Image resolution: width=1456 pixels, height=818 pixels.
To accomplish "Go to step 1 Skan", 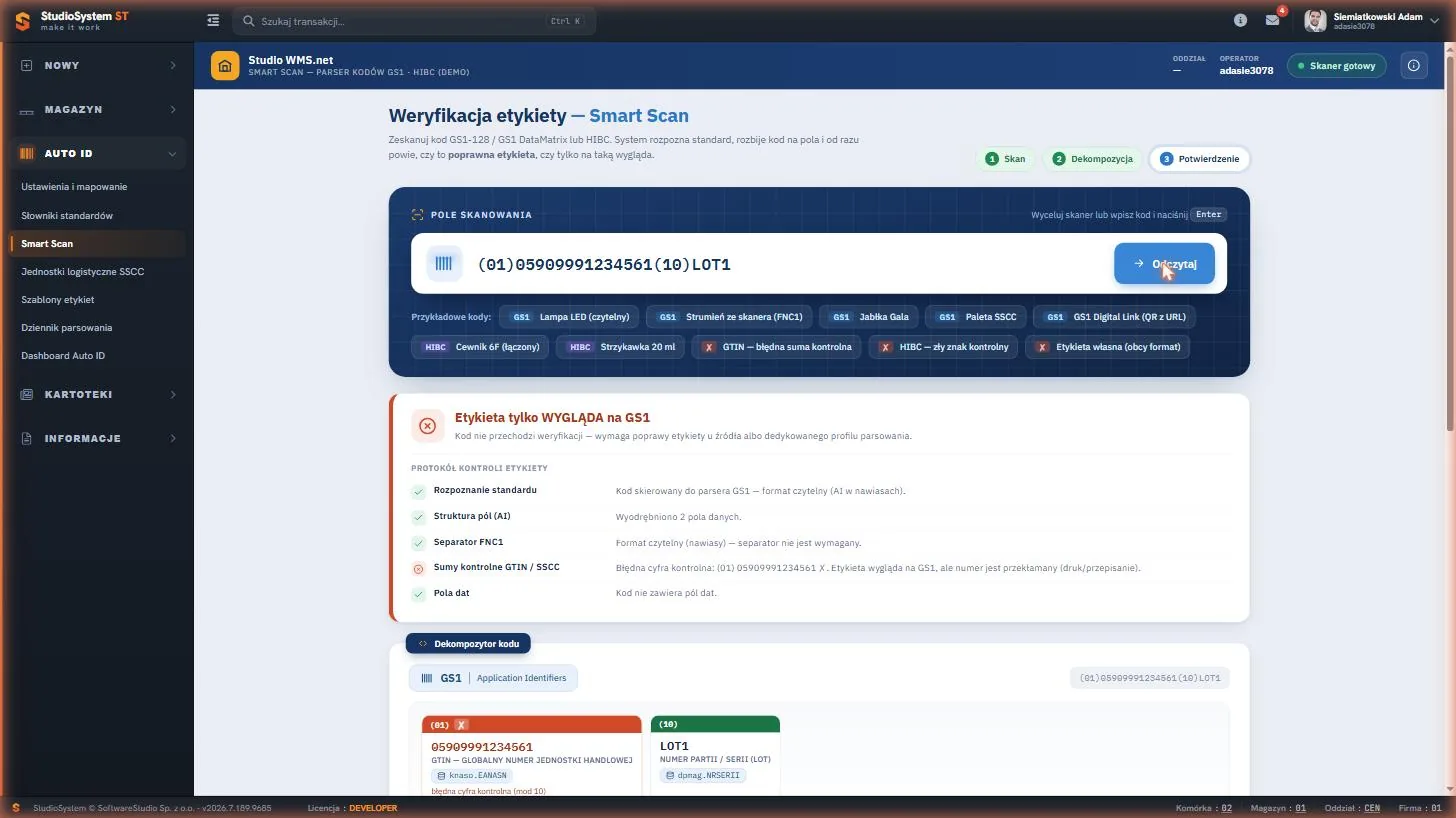I will click(1005, 159).
